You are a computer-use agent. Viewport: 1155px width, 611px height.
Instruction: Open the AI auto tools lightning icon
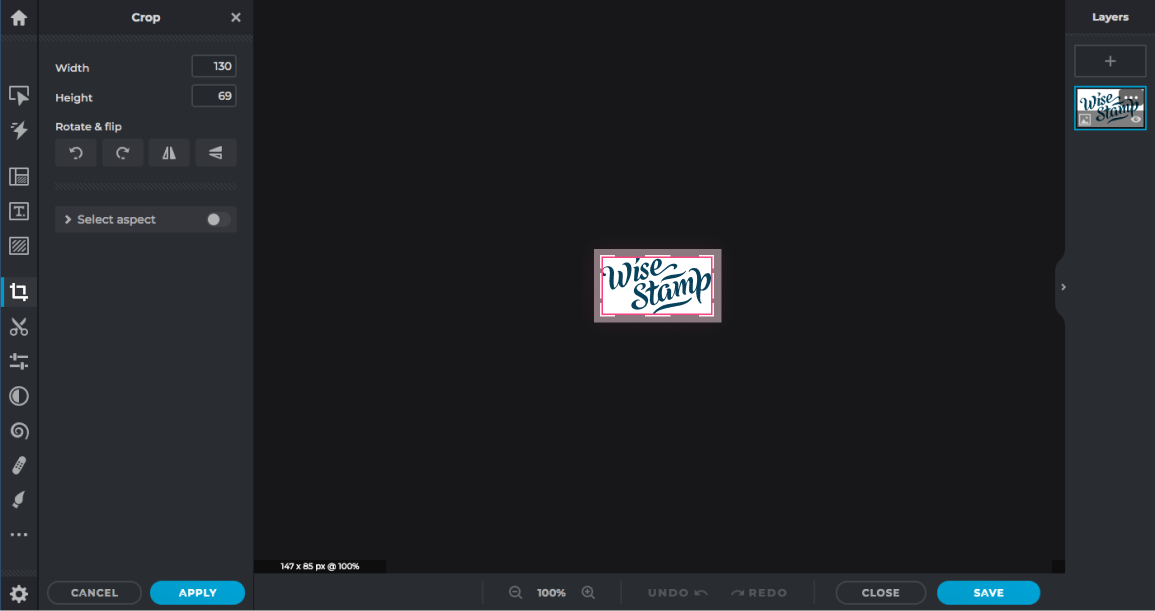[18, 130]
